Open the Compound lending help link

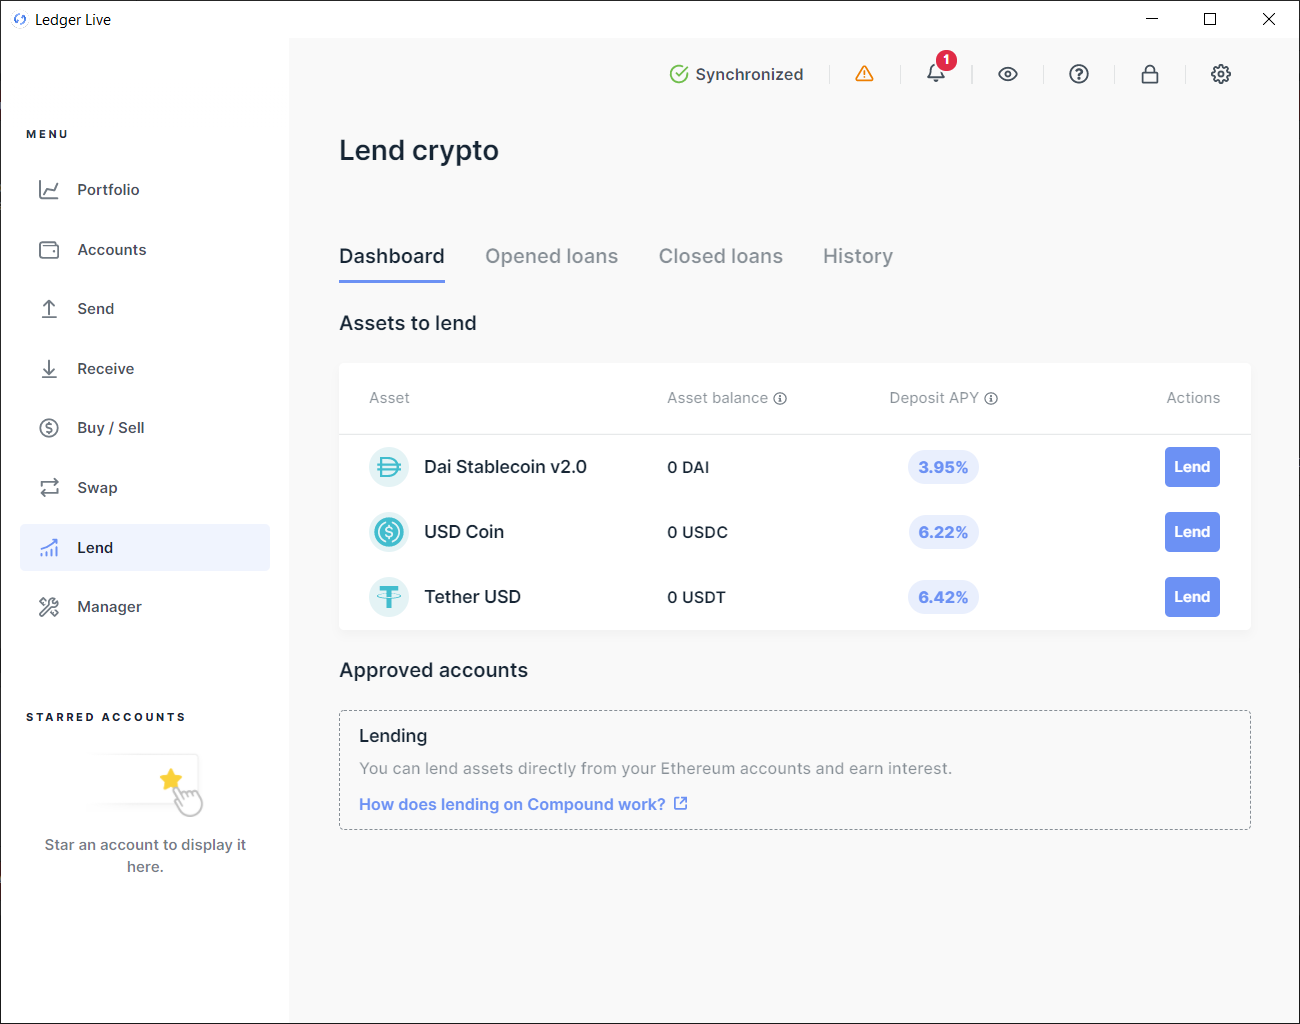[x=512, y=804]
